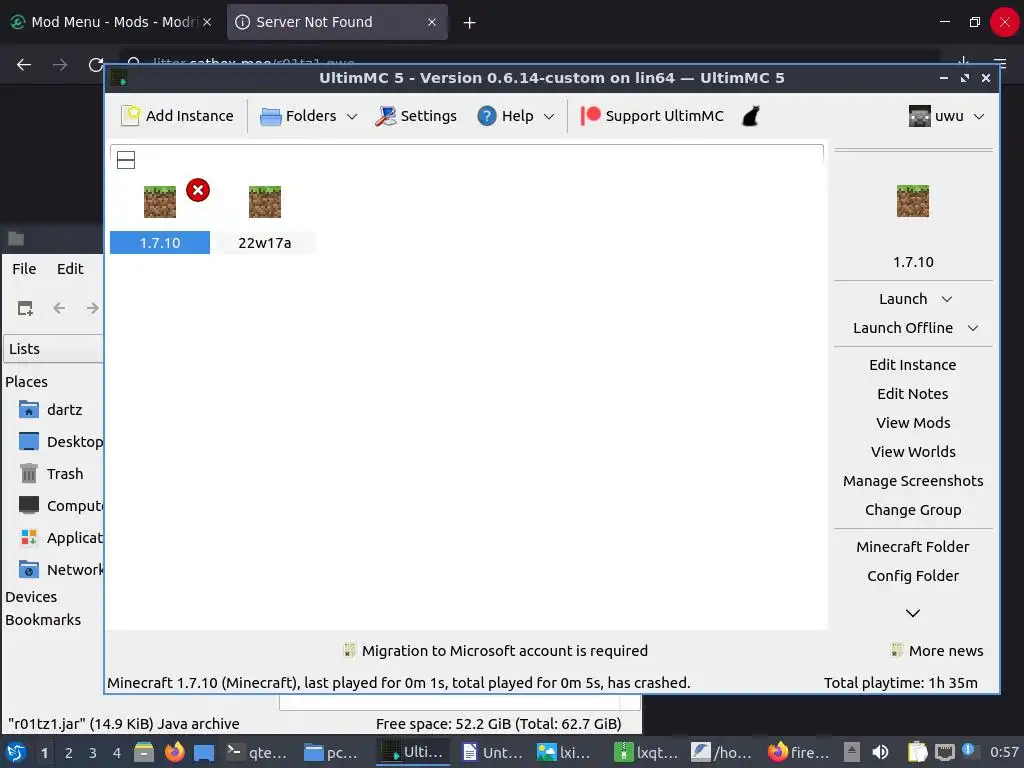Close the Mod Menu browser tab
1024x768 pixels.
tap(207, 22)
